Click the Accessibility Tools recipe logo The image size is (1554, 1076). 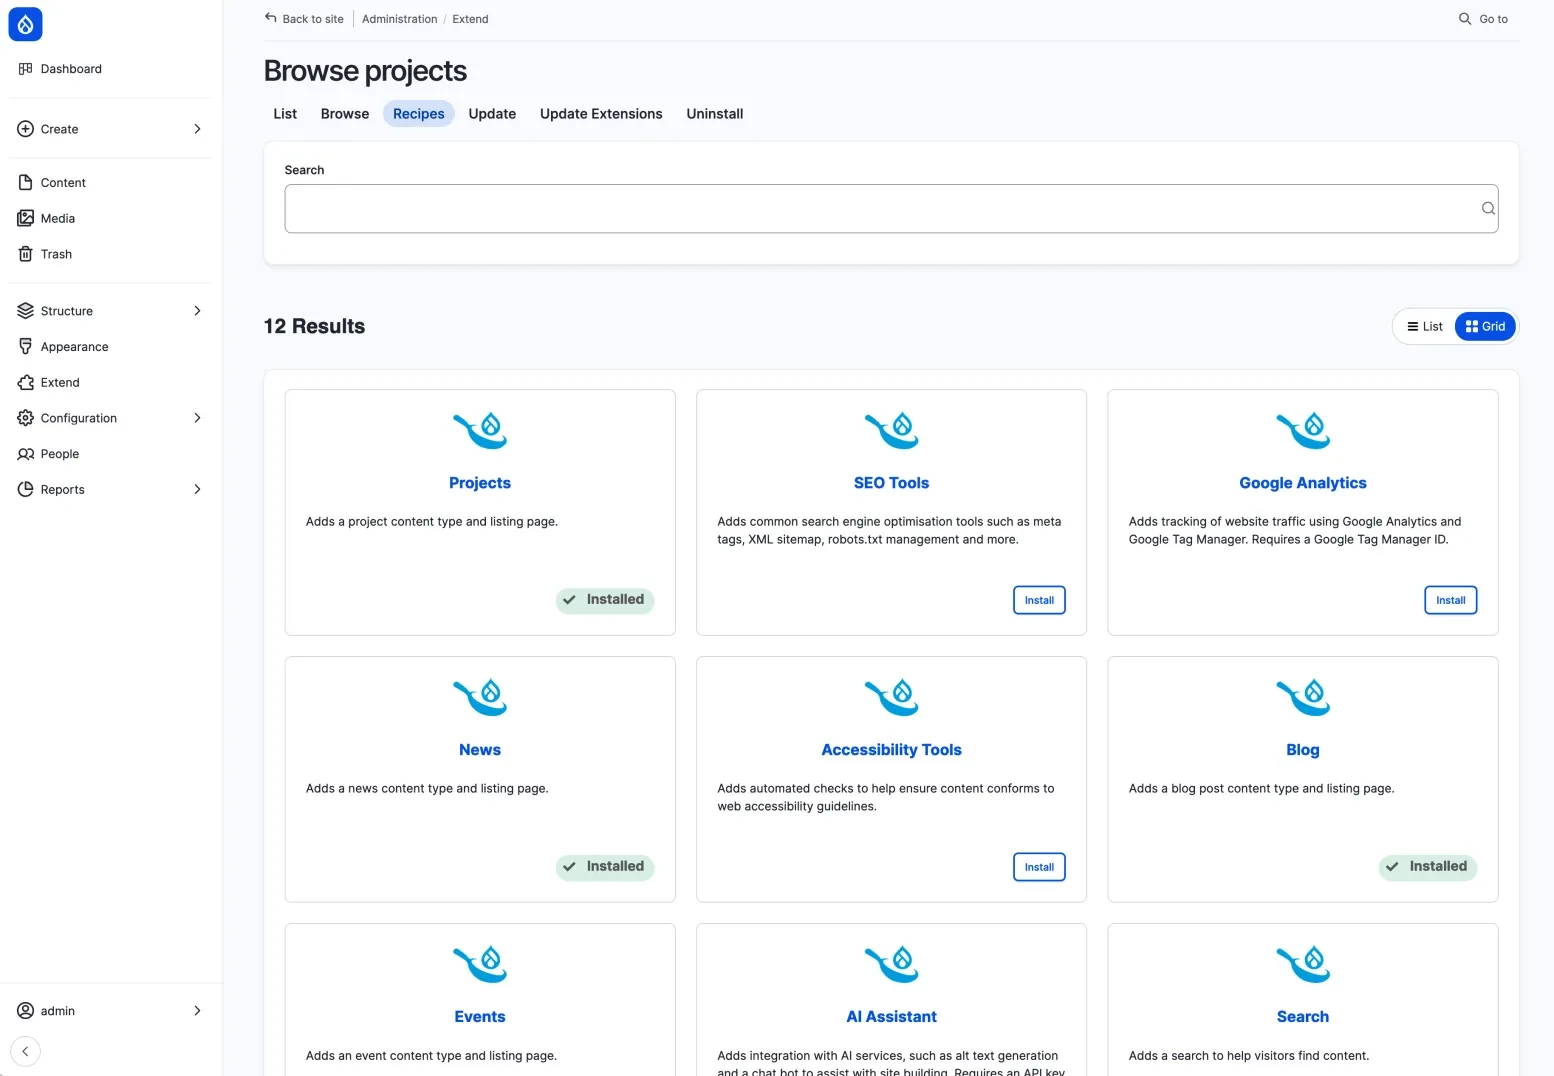pos(891,698)
